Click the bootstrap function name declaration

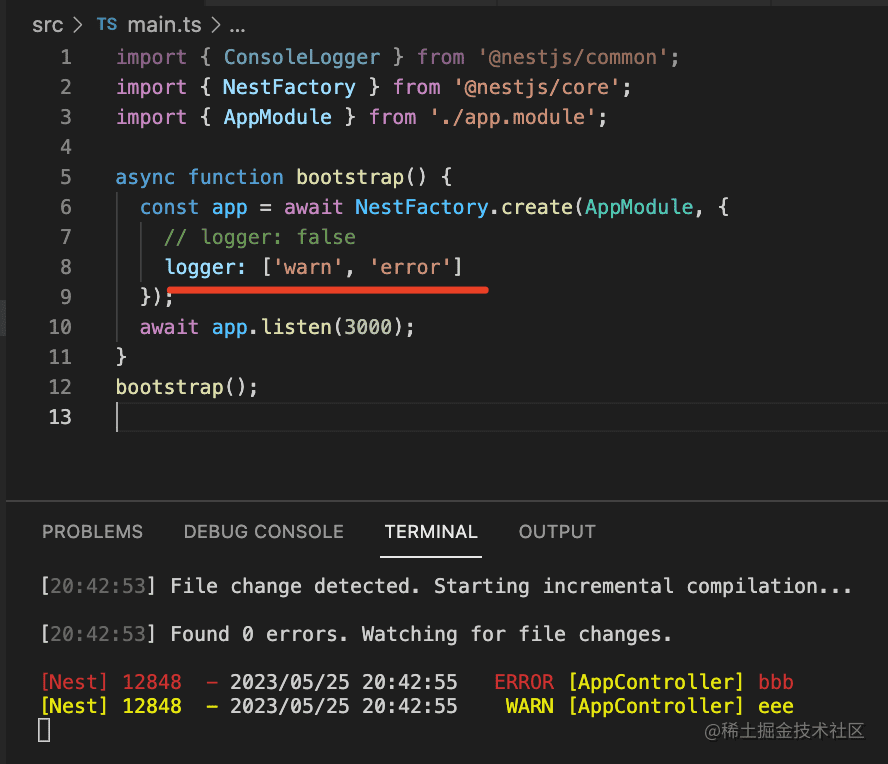[x=349, y=177]
